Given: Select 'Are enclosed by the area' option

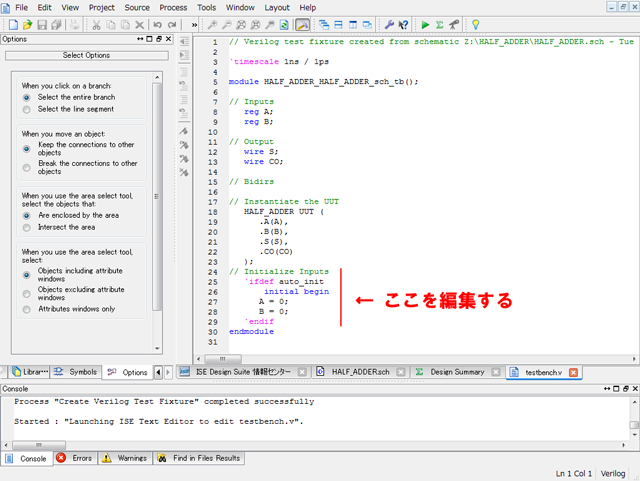Looking at the screenshot, I should [27, 216].
